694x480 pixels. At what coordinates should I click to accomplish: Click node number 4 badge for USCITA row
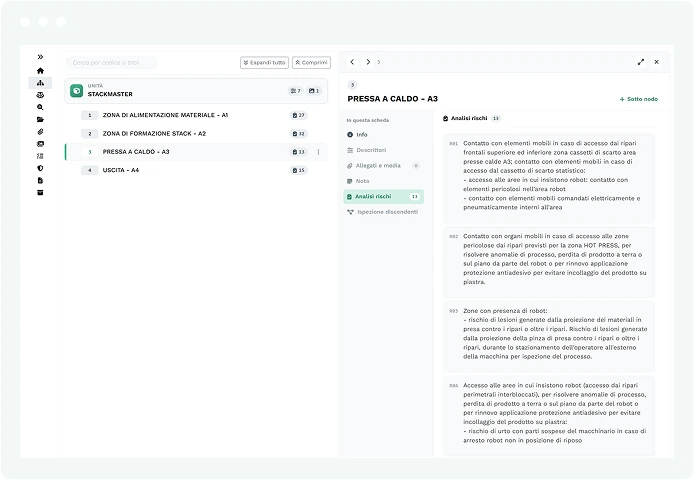pyautogui.click(x=89, y=170)
